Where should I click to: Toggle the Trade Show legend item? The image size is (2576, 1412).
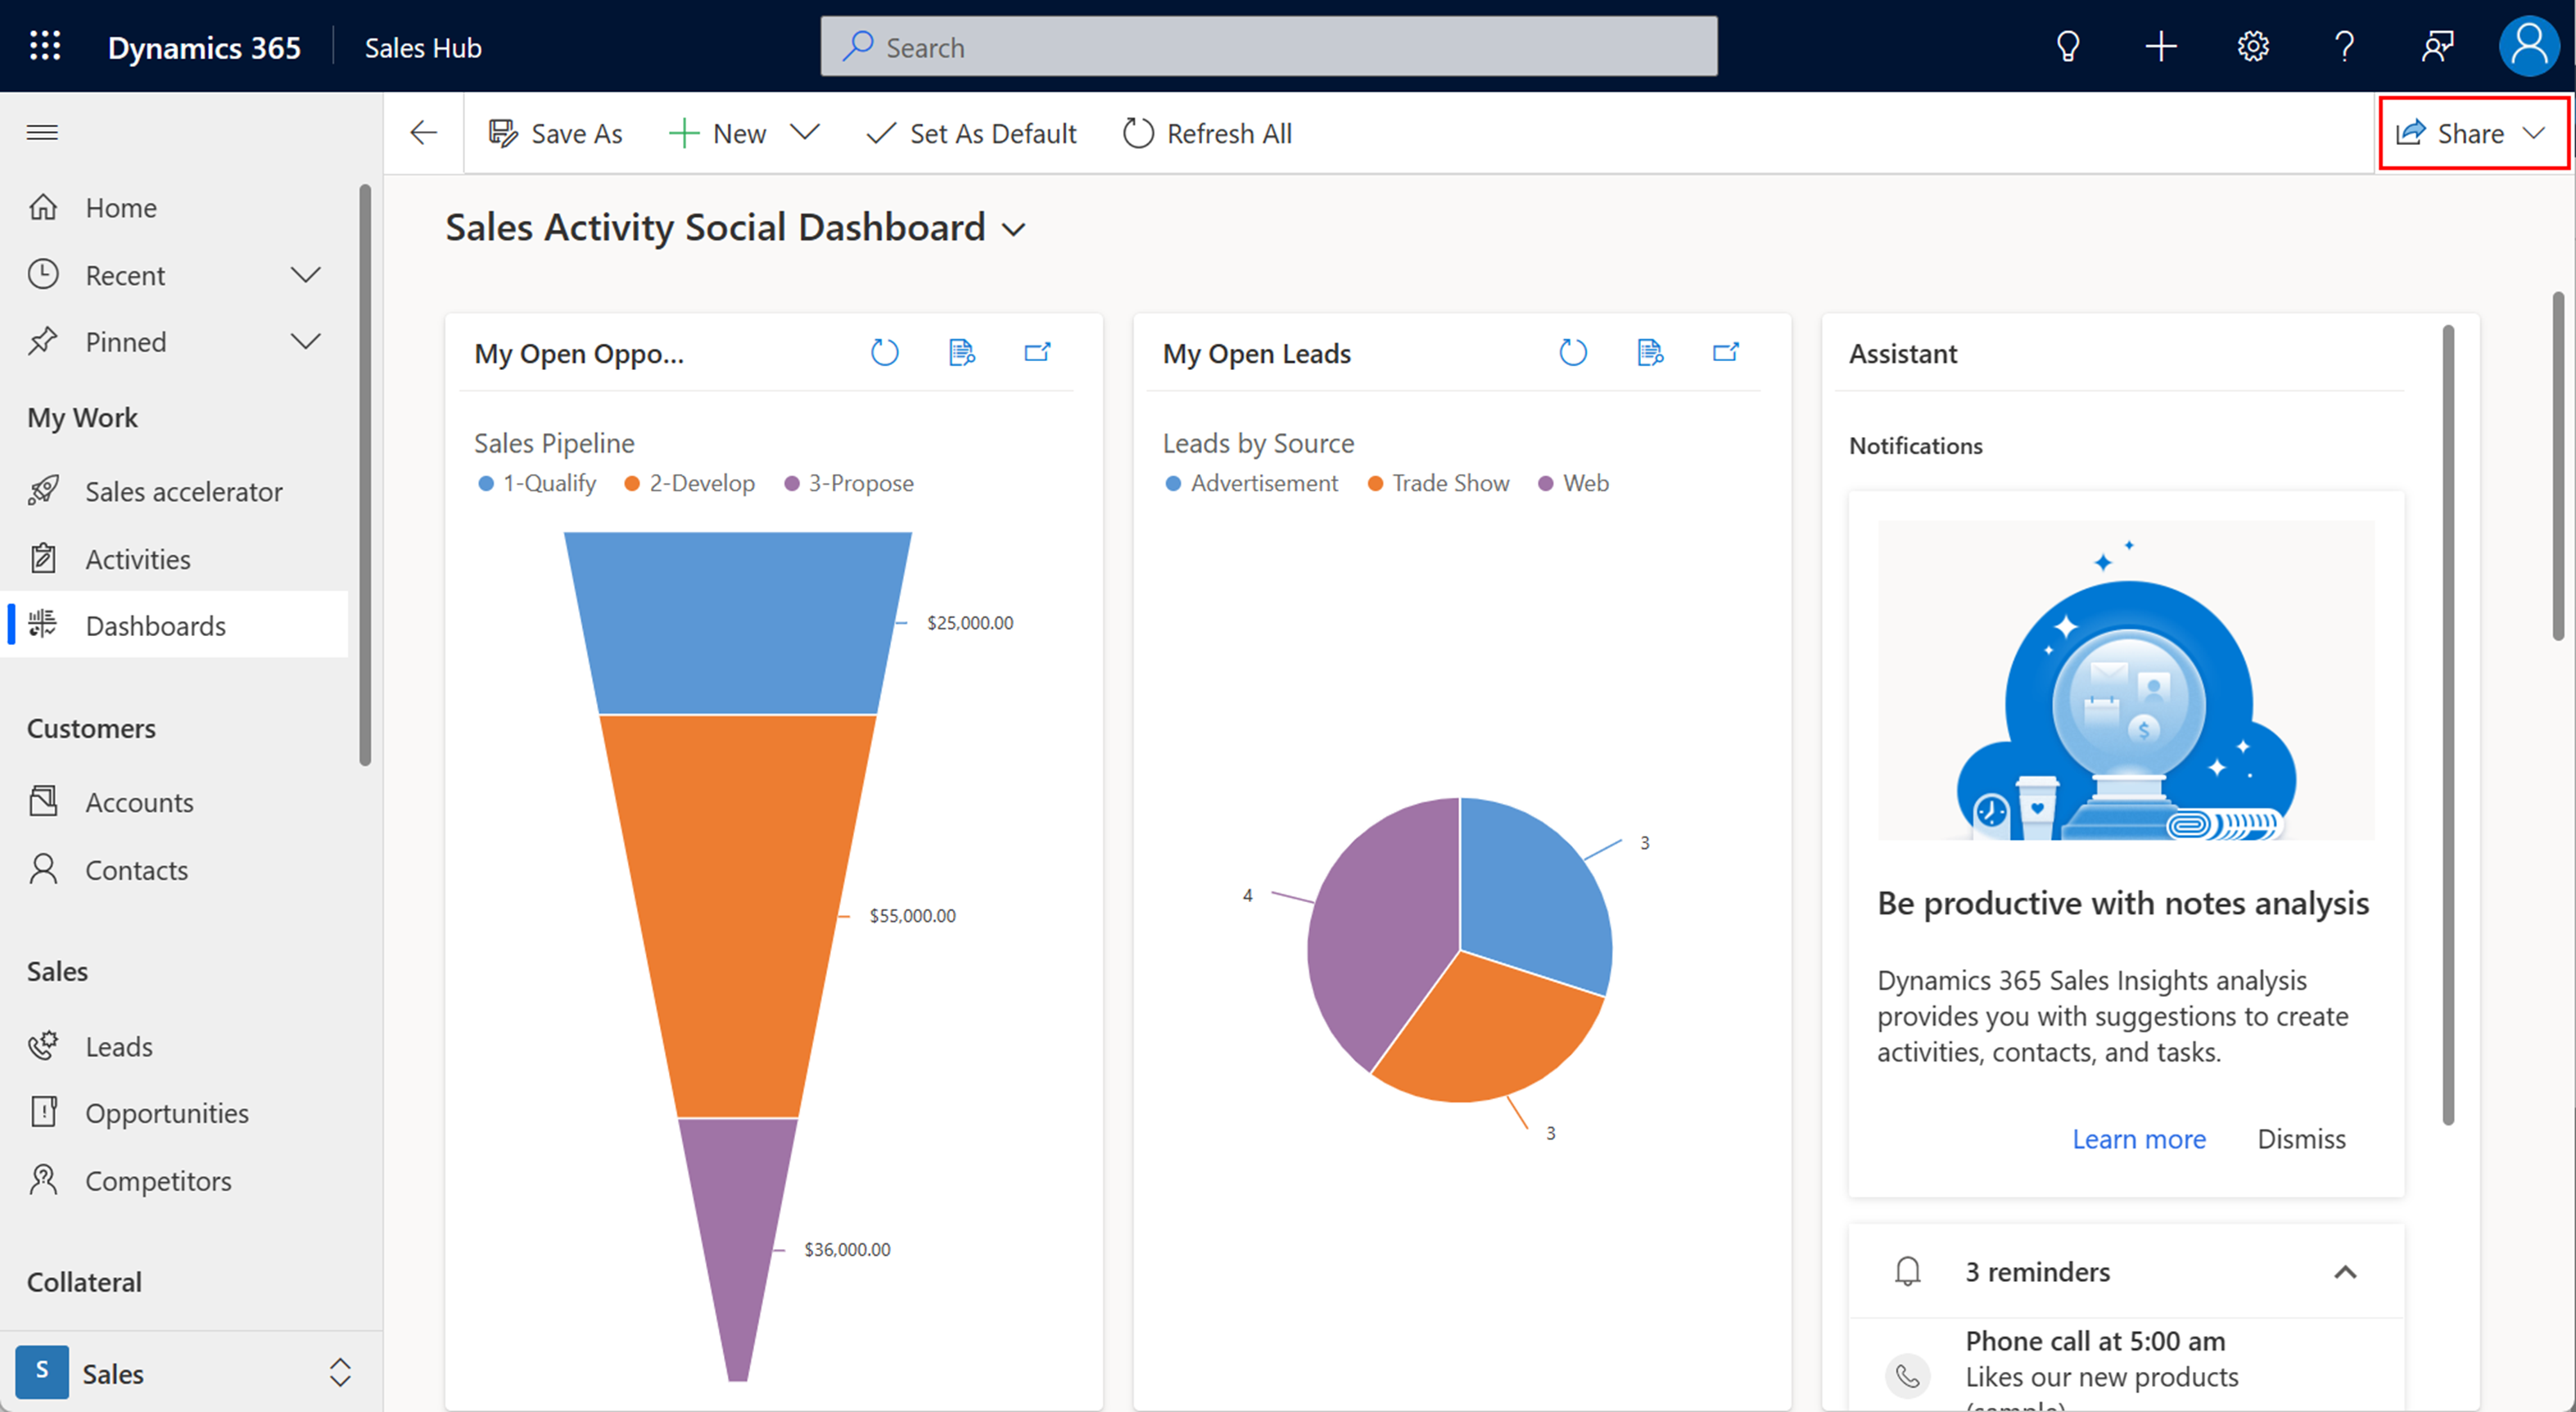pos(1438,483)
